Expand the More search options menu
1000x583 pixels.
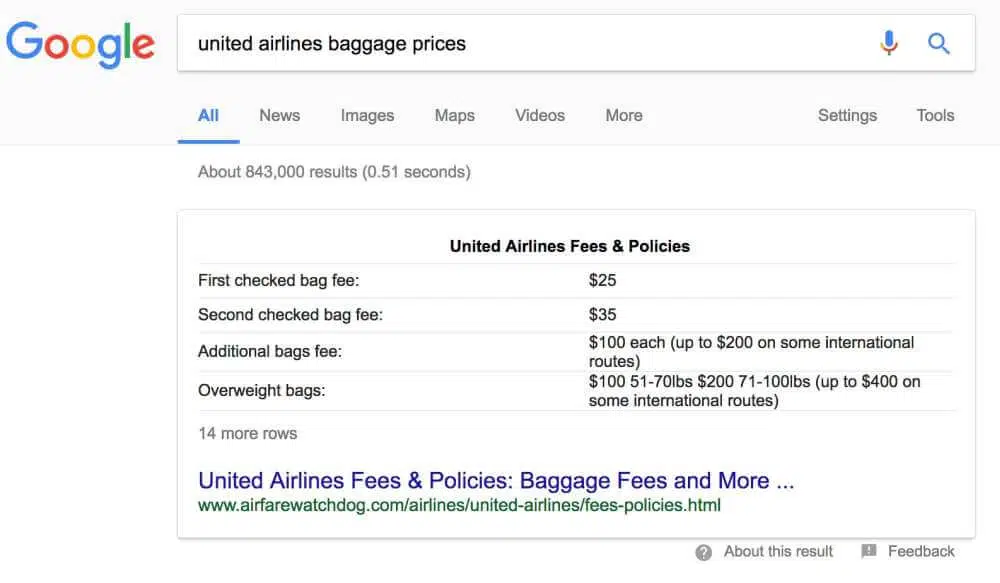coord(623,115)
